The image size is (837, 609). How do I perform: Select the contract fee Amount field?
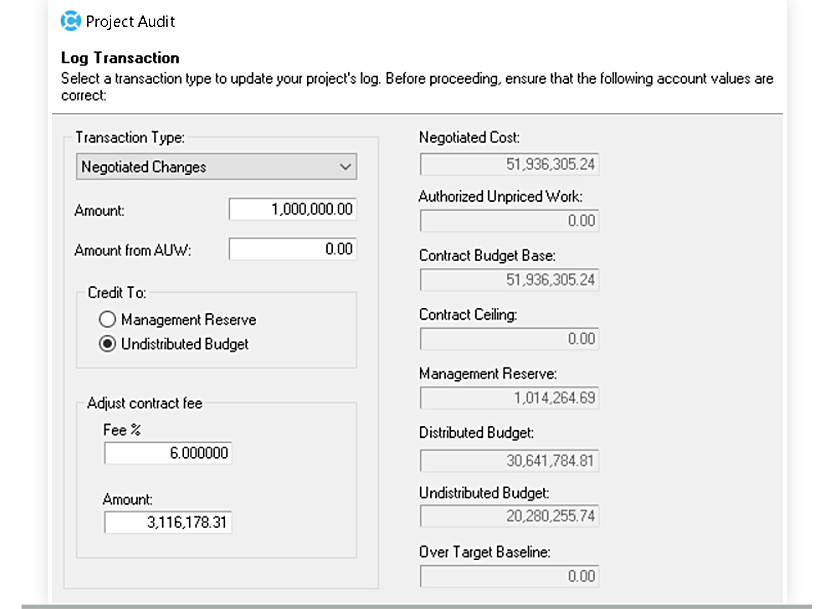point(168,521)
